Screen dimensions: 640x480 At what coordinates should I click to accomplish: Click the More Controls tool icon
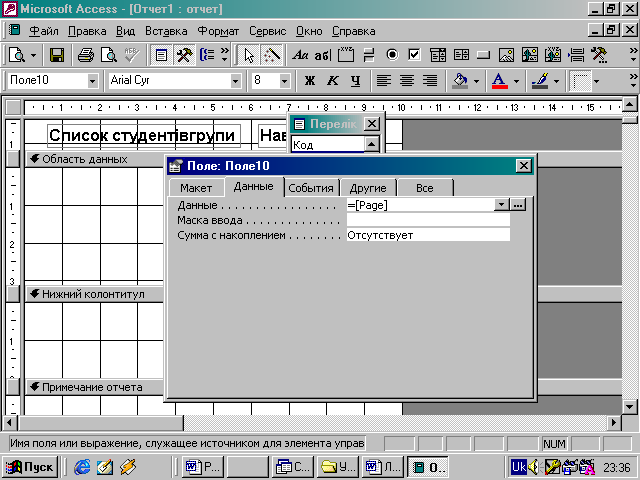599,55
